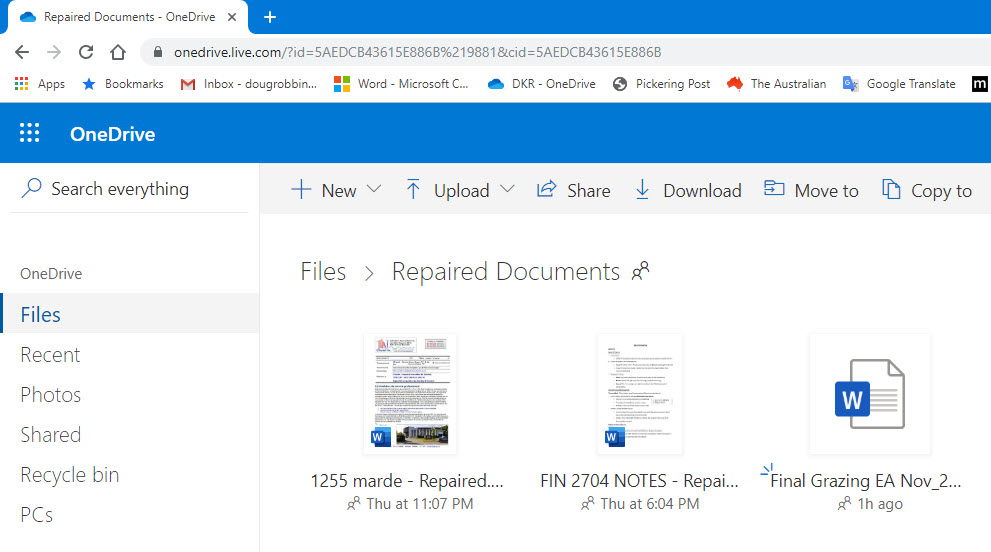Open 1255 marde Repaired document thumbnail
The width and height of the screenshot is (991, 552).
click(x=411, y=393)
